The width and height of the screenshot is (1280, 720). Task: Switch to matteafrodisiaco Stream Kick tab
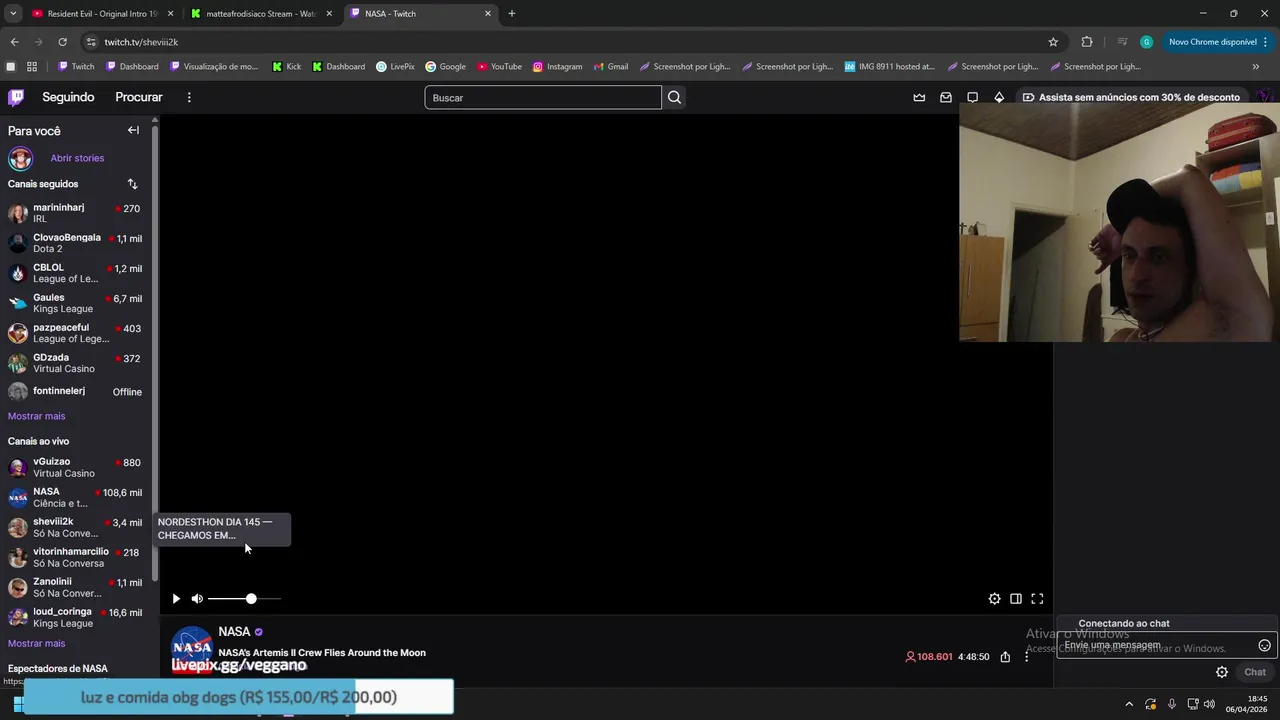(260, 14)
